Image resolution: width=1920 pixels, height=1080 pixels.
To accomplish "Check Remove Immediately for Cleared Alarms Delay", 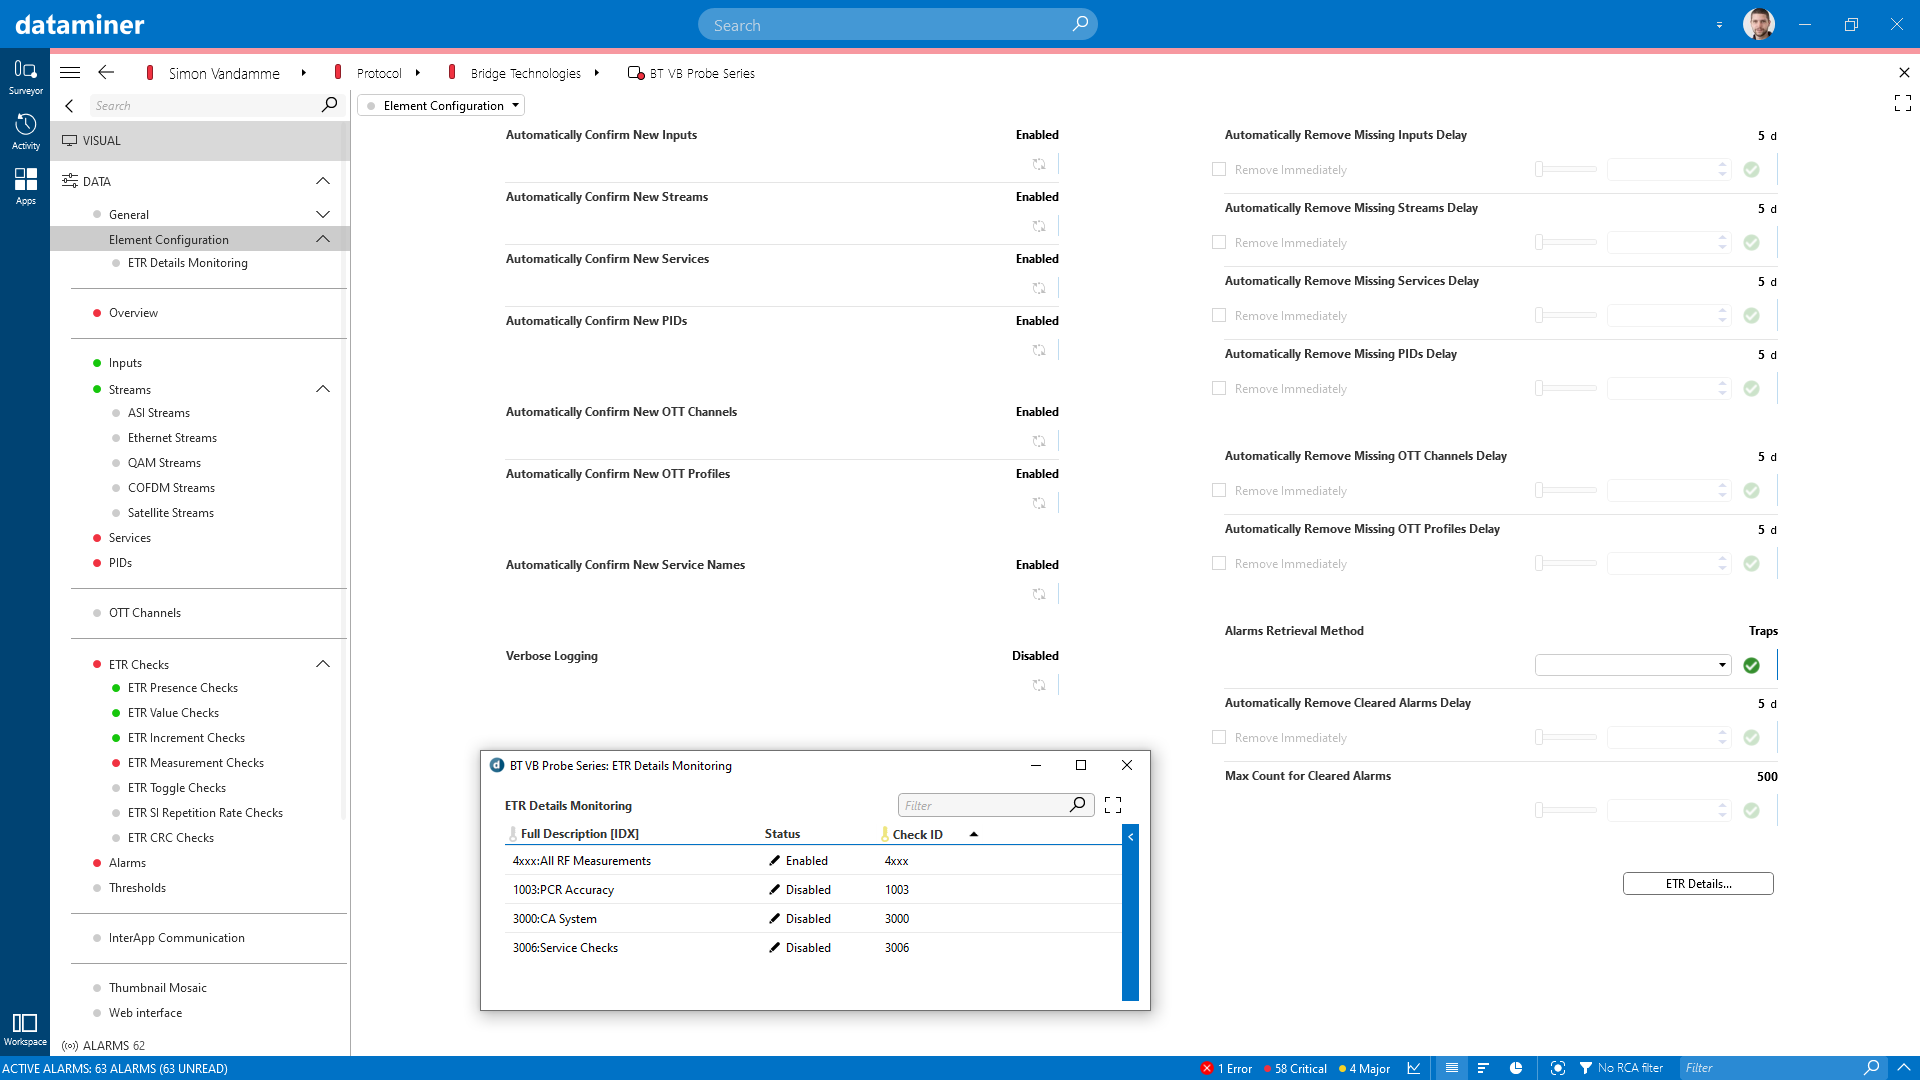I will click(x=1219, y=737).
